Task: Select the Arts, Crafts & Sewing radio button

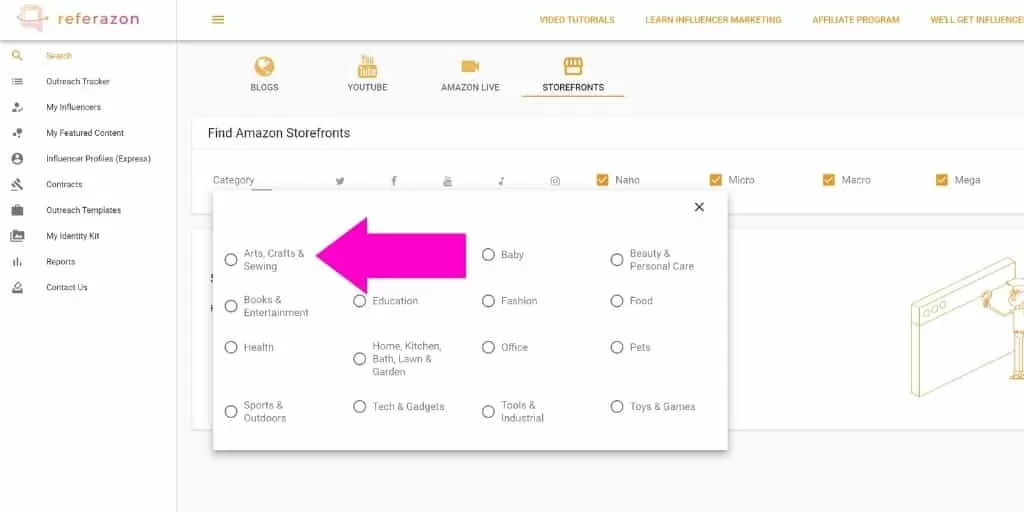Action: pyautogui.click(x=231, y=260)
